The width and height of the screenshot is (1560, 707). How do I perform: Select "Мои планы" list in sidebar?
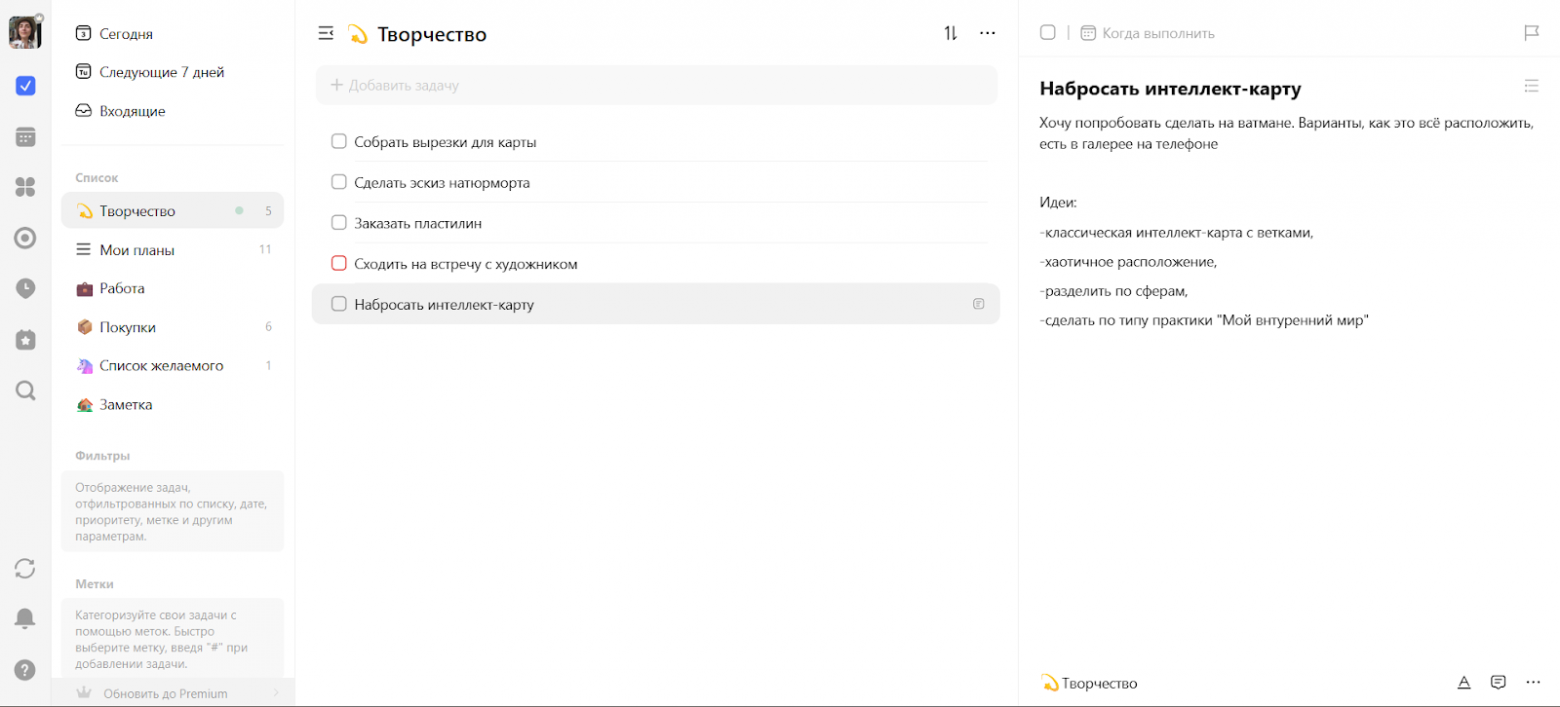tap(137, 250)
